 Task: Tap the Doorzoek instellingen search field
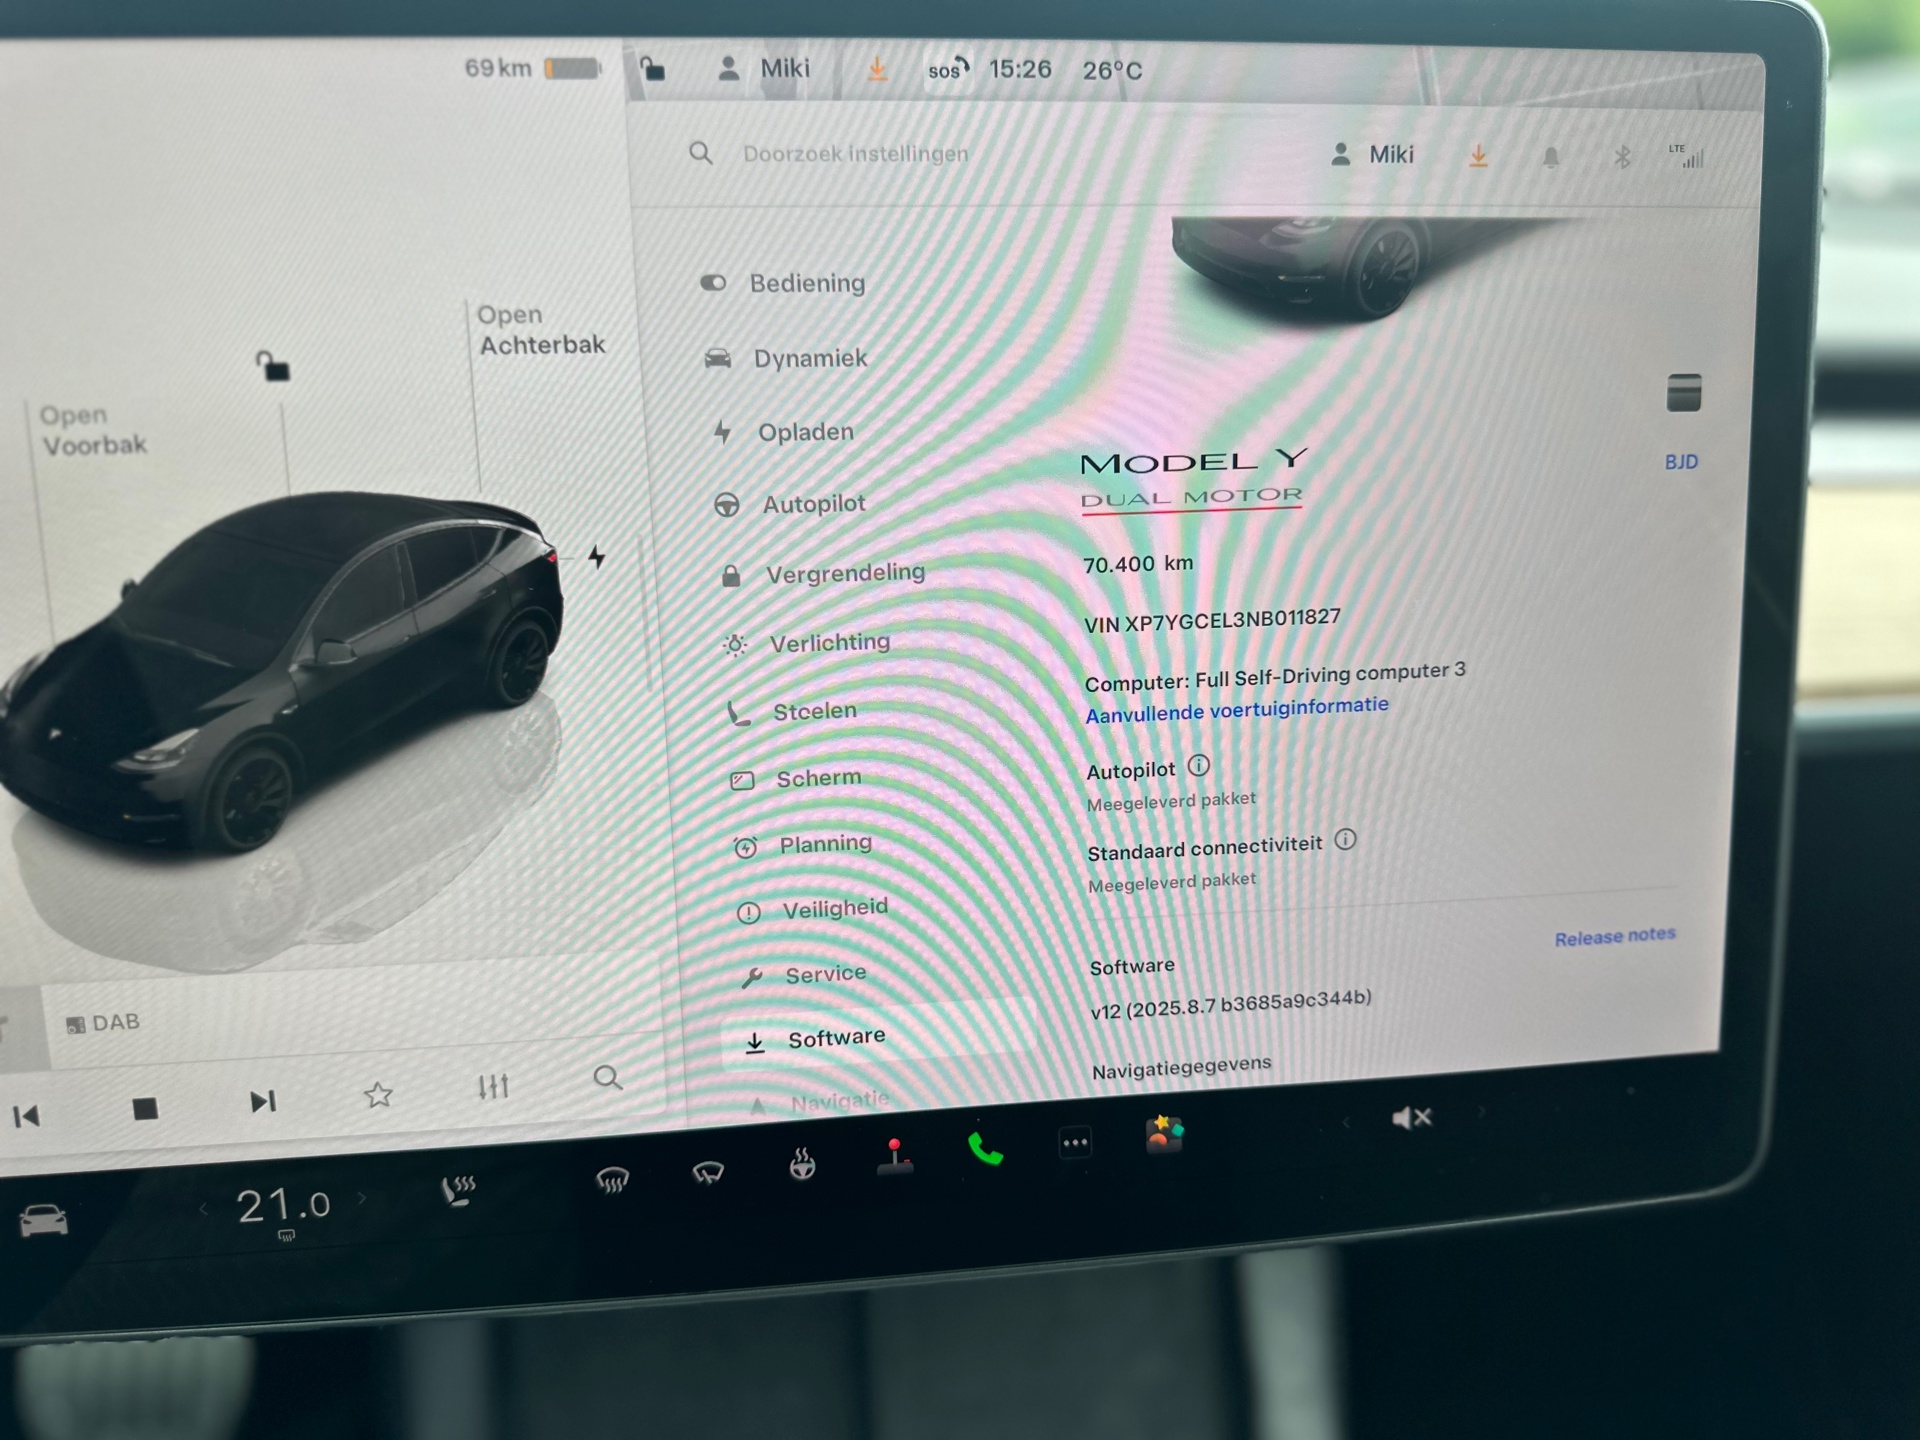855,154
